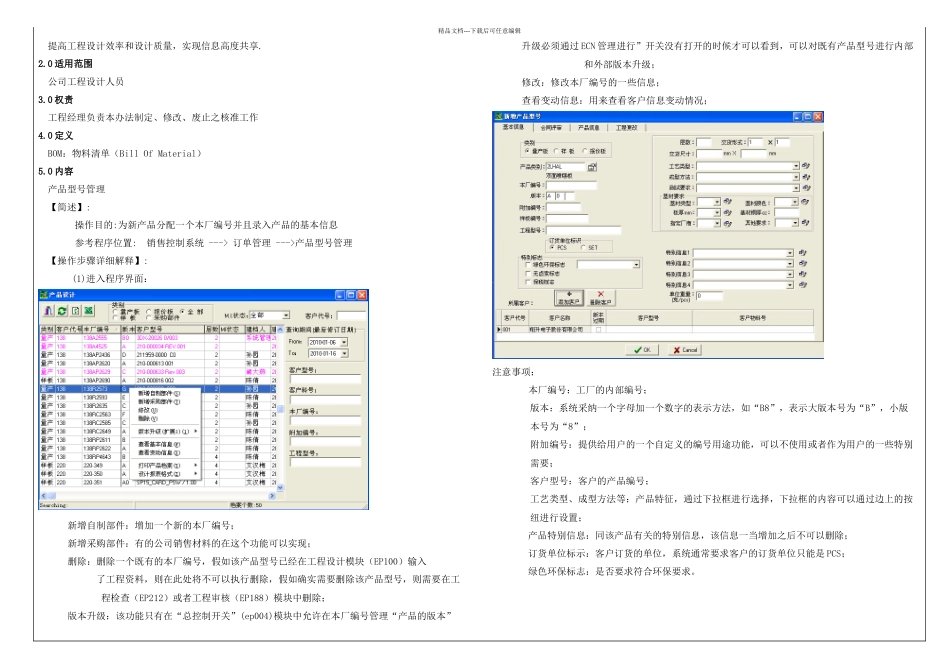Choose 查看变动信息 from context menu
950x672 pixels.
click(x=165, y=453)
